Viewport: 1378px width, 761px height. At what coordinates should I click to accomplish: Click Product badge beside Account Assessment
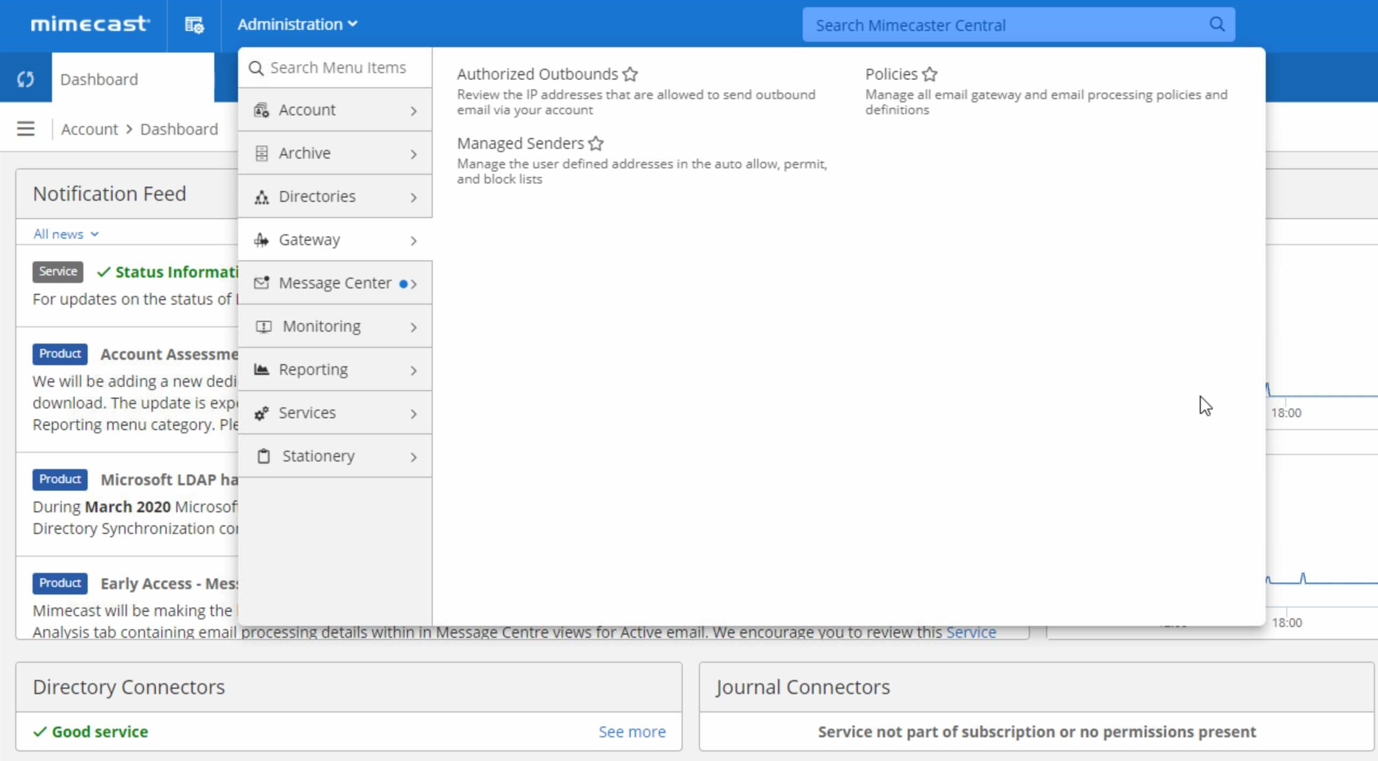click(x=60, y=354)
